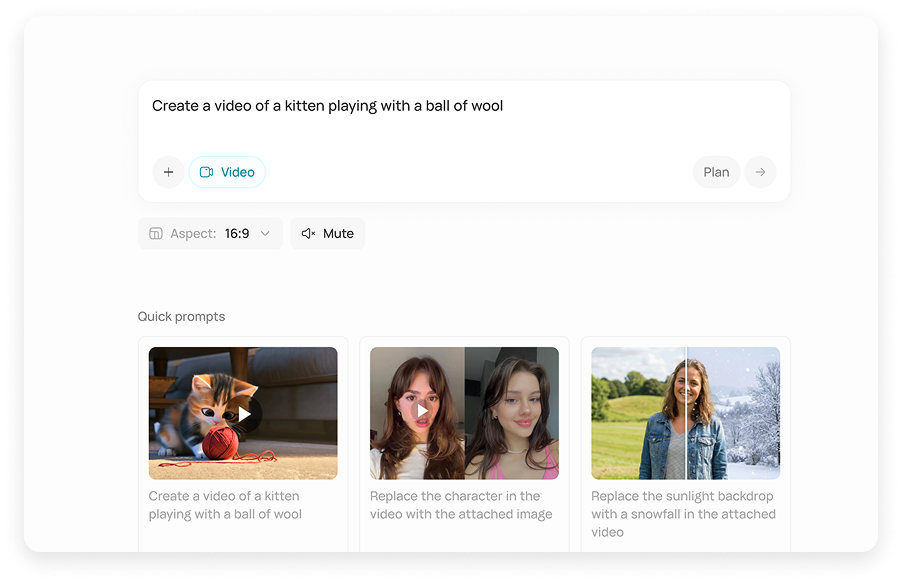Open the Aspect ratio dropdown
This screenshot has height=584, width=902.
pos(210,233)
